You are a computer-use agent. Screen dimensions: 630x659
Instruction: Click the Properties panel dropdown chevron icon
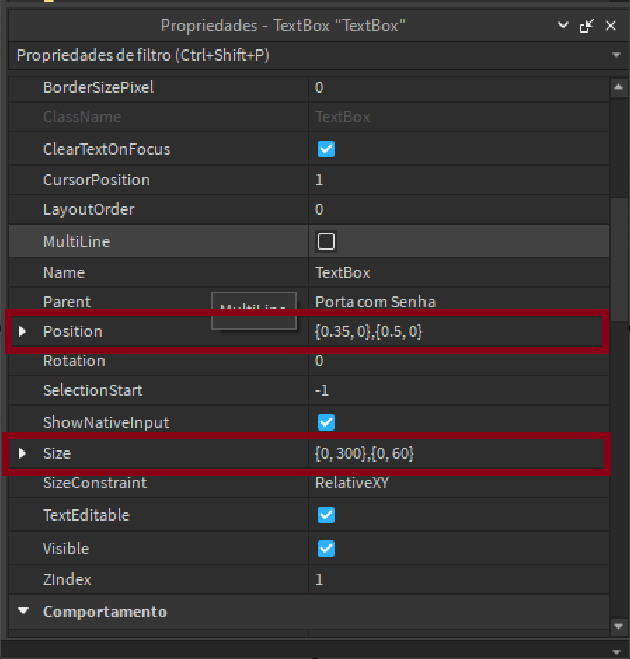[563, 25]
